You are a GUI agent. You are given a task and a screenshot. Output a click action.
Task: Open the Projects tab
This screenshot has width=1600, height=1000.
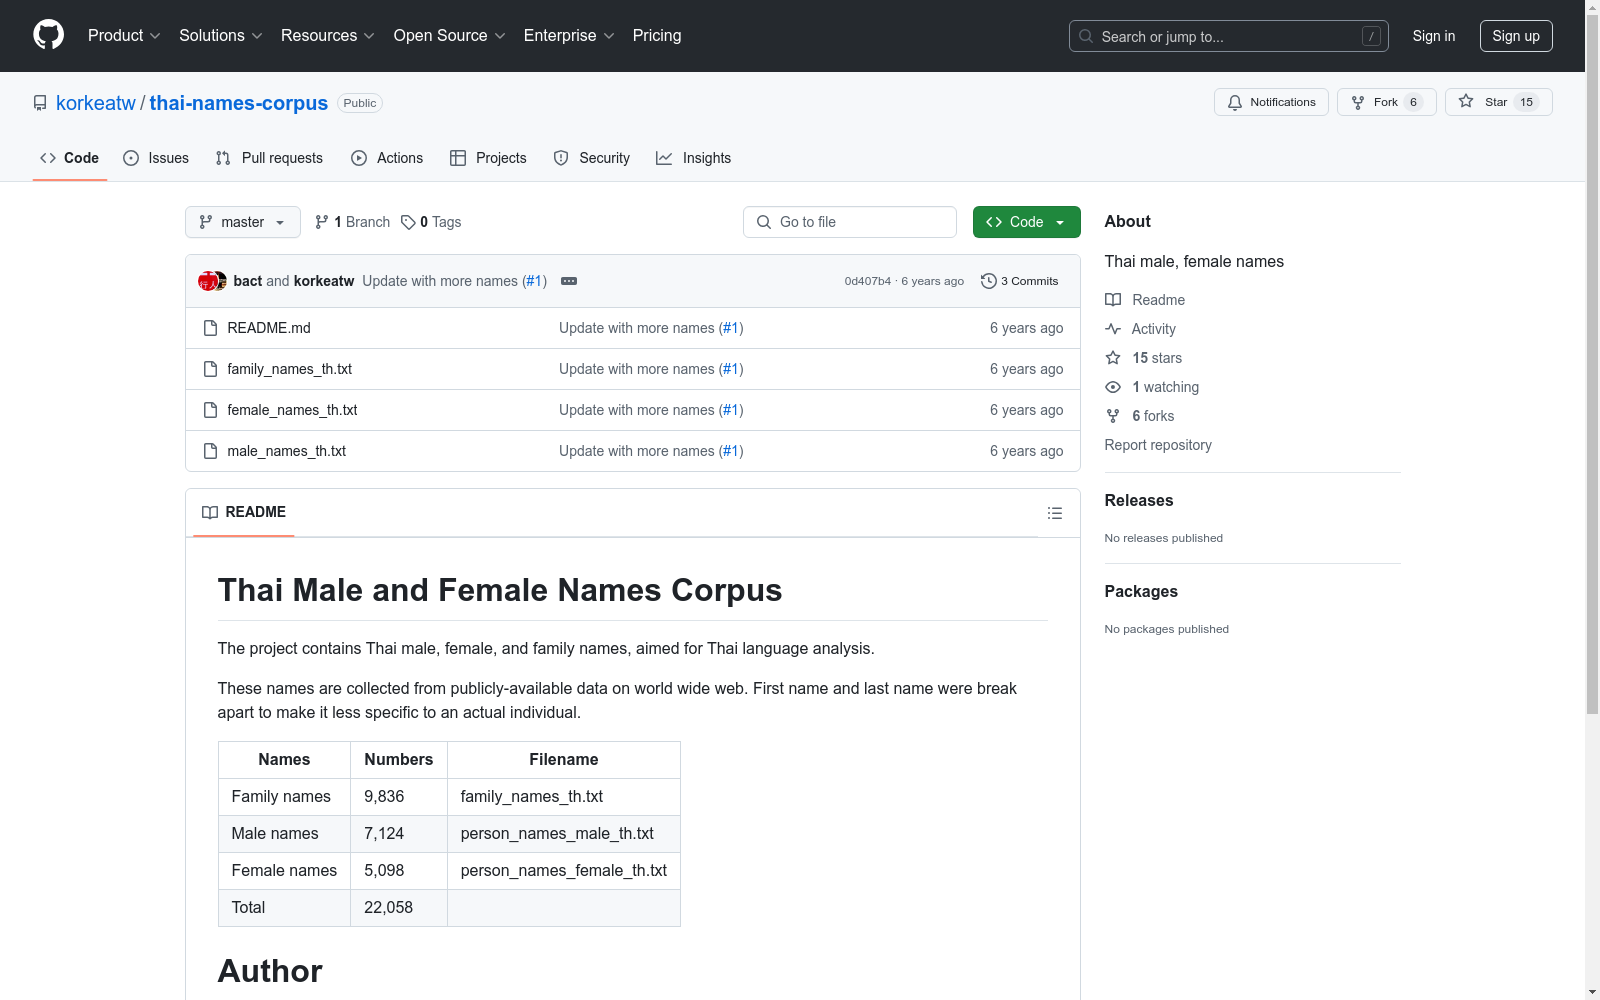pos(488,158)
